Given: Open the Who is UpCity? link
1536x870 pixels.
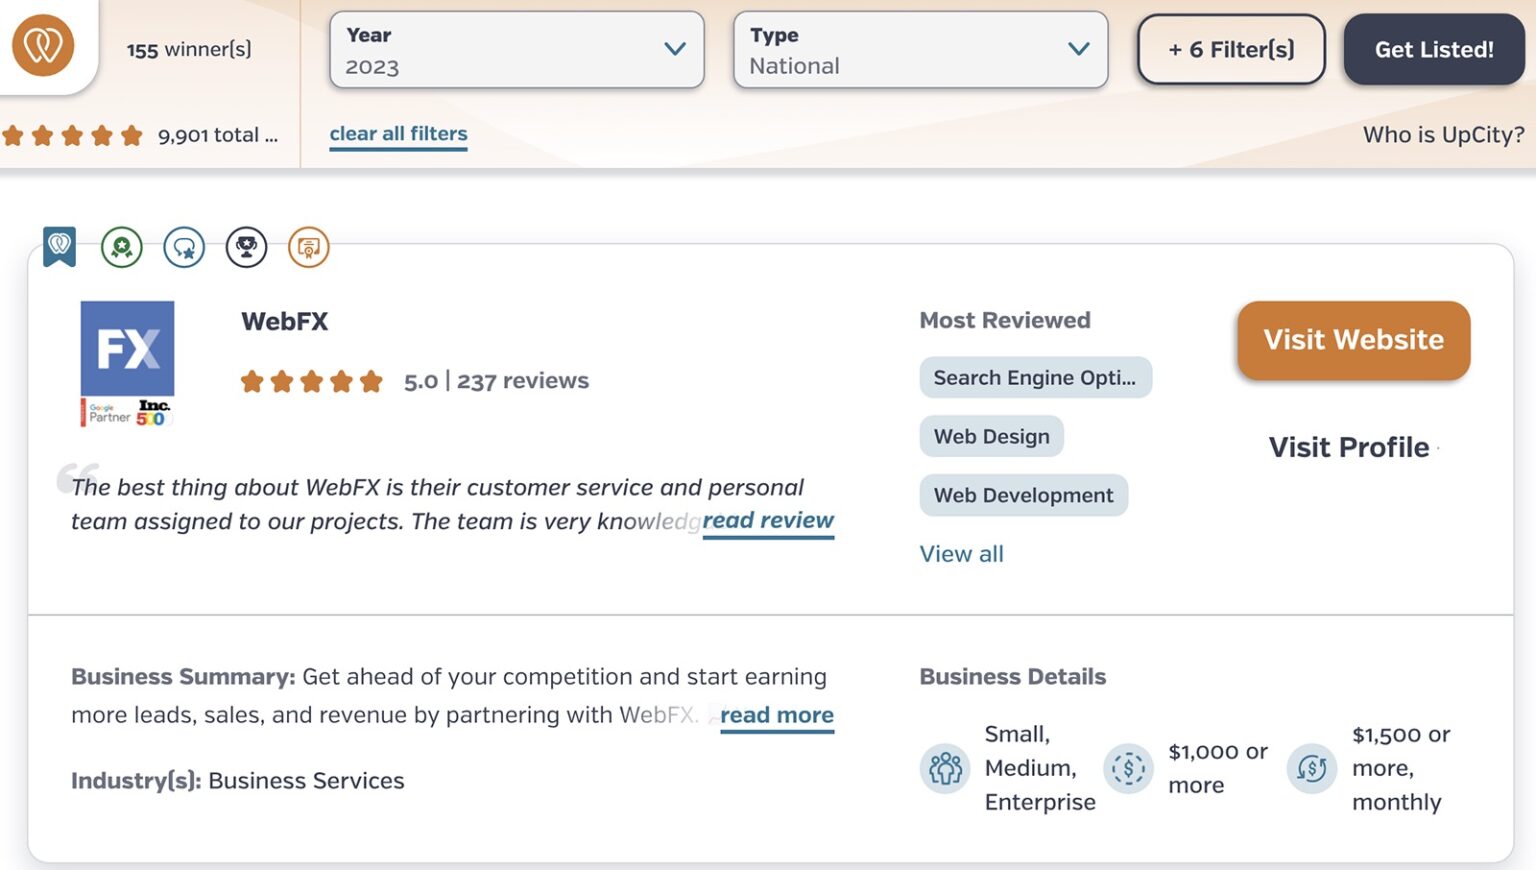Looking at the screenshot, I should click(1444, 135).
